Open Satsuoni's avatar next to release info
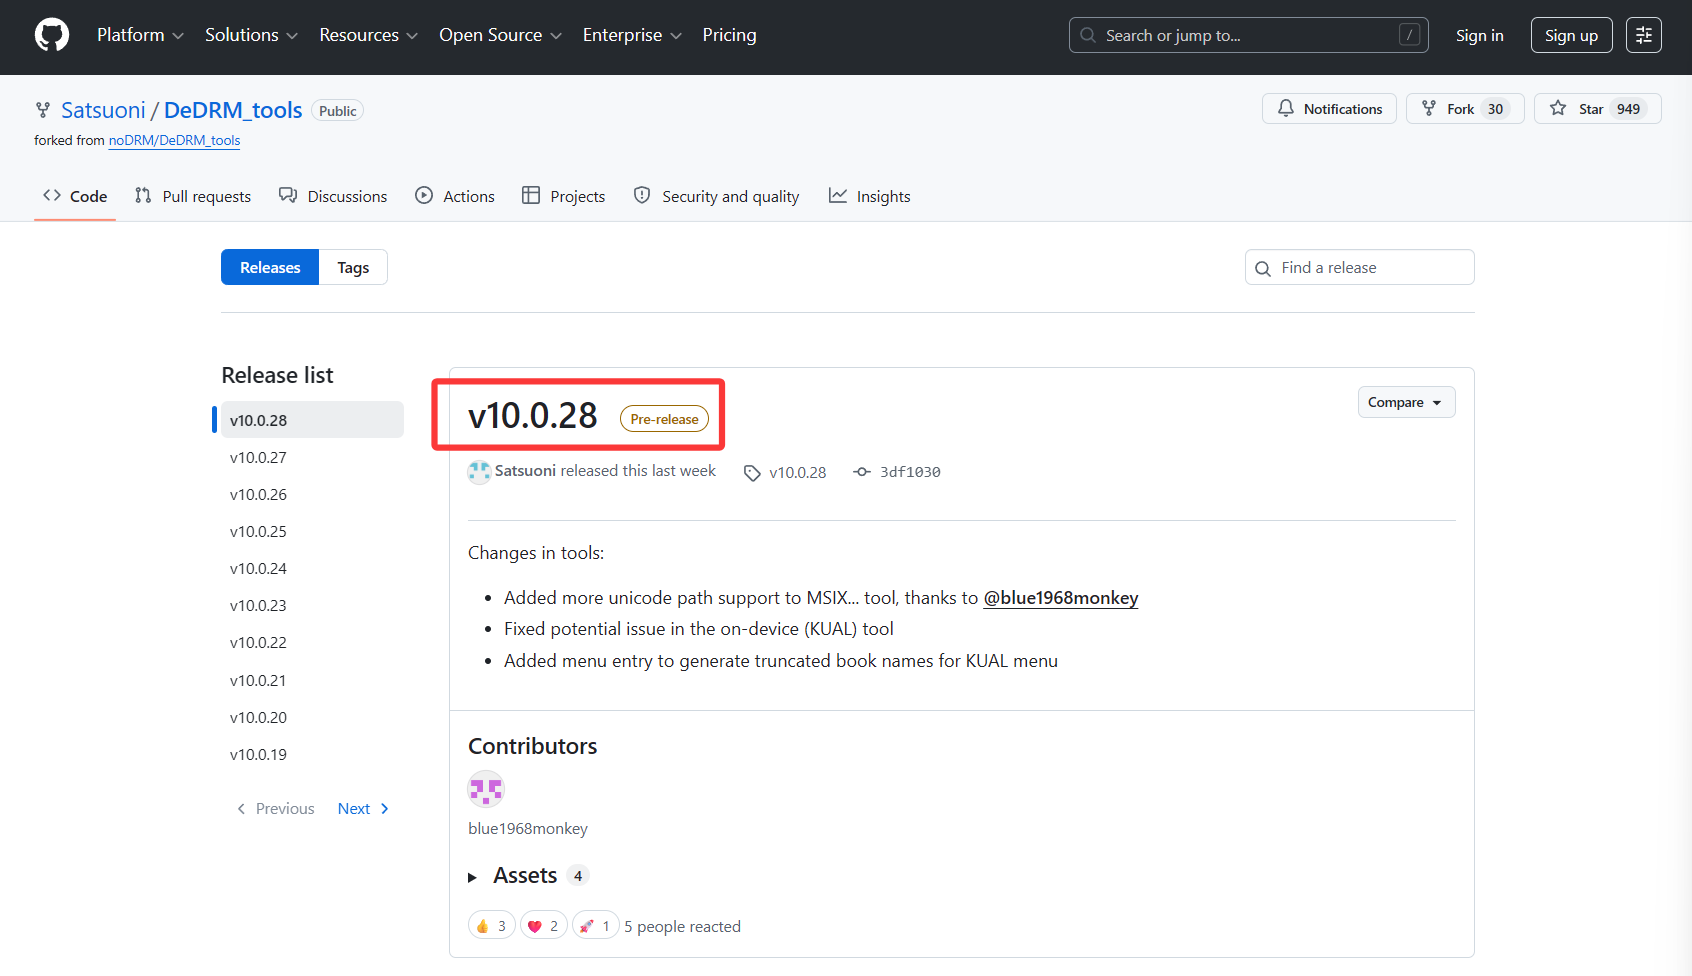The height and width of the screenshot is (976, 1692). pos(479,472)
